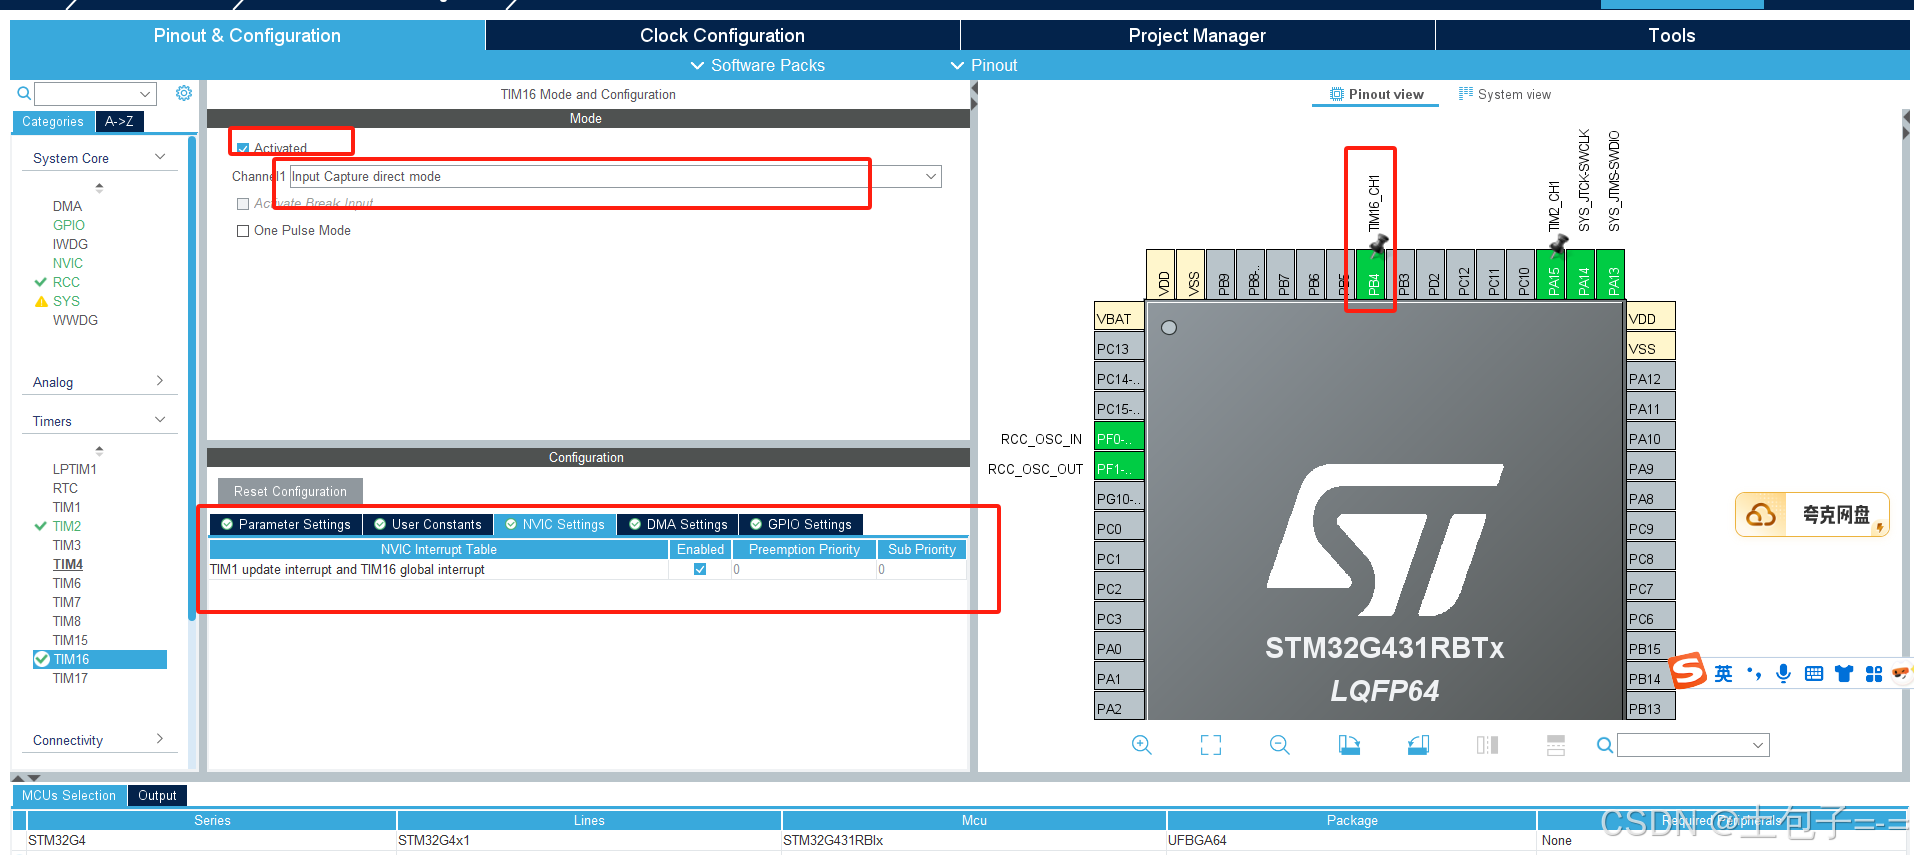Select the PF0 RCC_OSC_IN pin
The width and height of the screenshot is (1914, 855).
(1119, 438)
